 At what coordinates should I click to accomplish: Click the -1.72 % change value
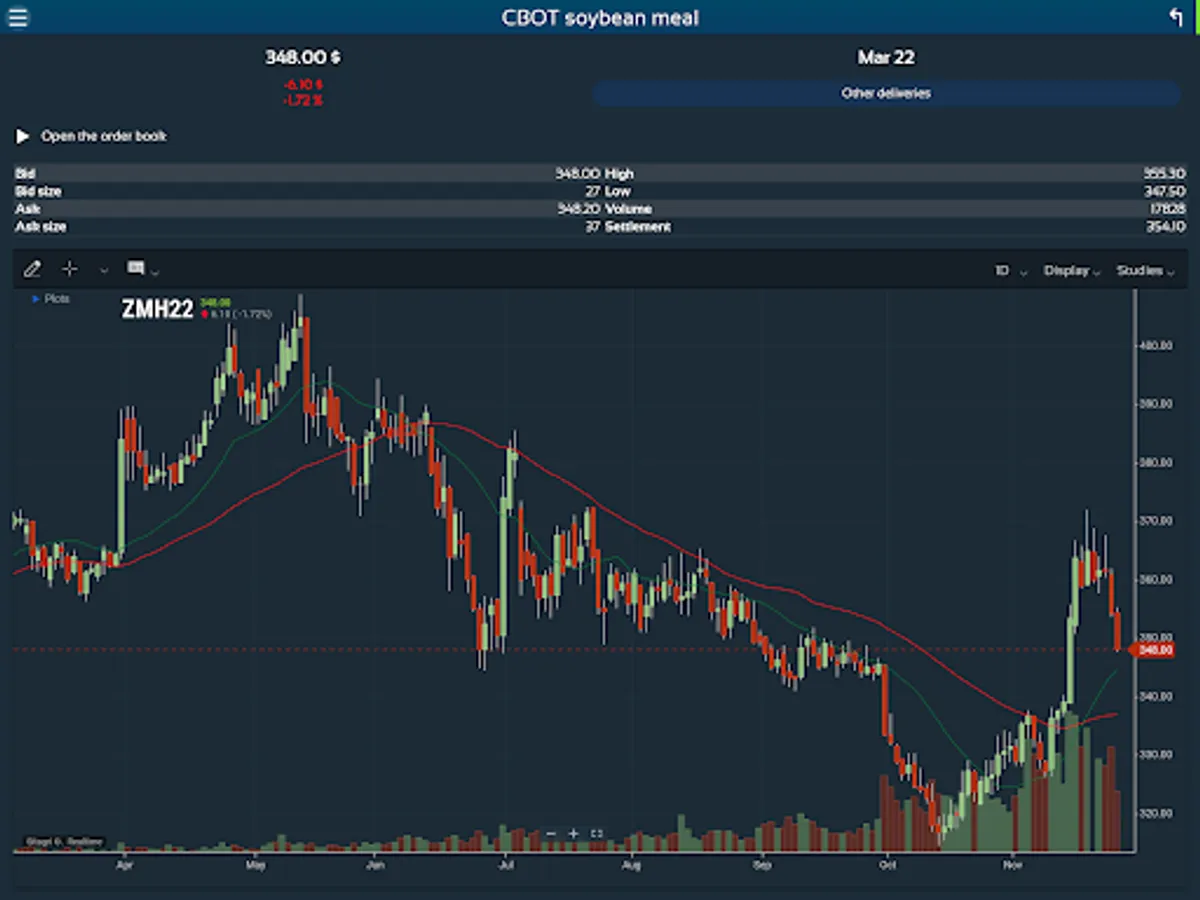coord(302,101)
